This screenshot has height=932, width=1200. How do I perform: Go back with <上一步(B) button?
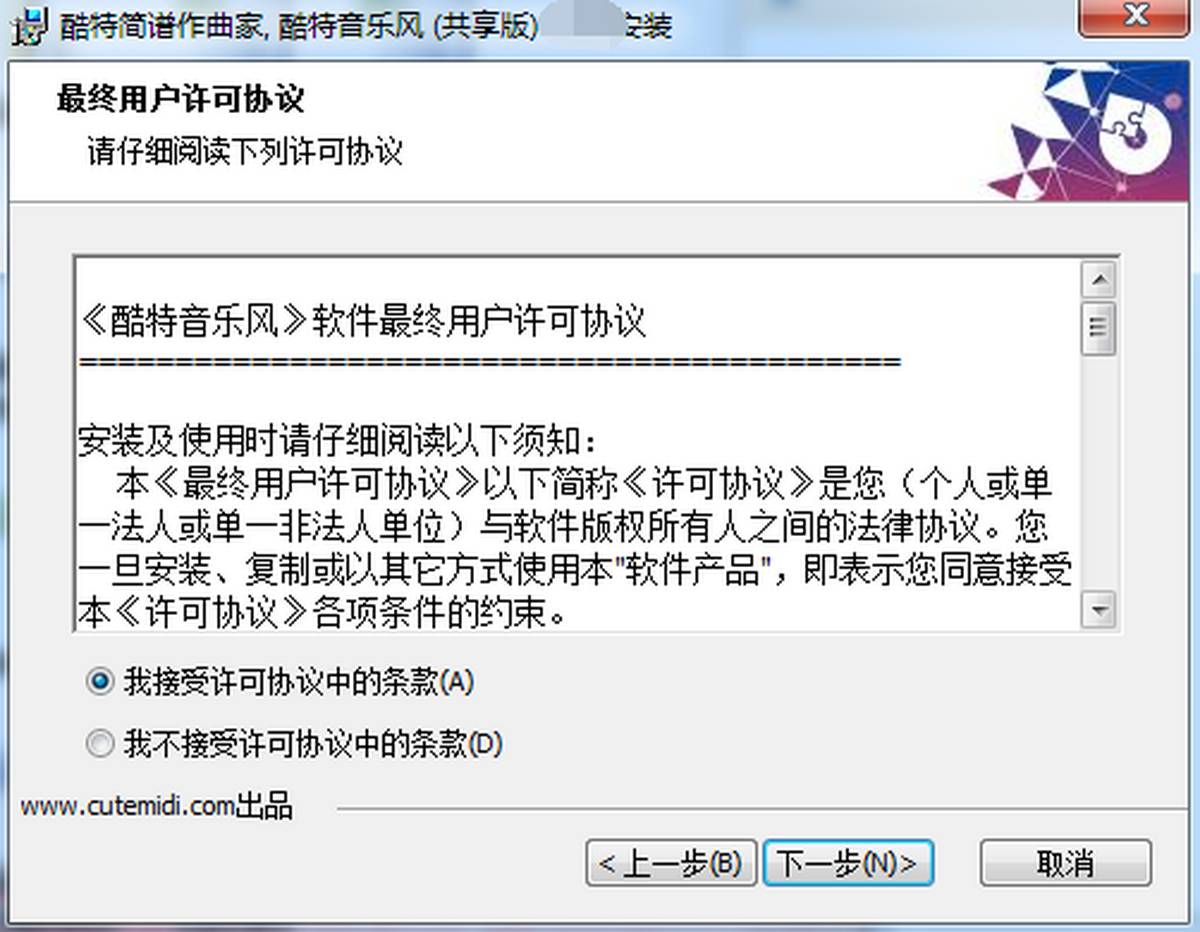(670, 863)
